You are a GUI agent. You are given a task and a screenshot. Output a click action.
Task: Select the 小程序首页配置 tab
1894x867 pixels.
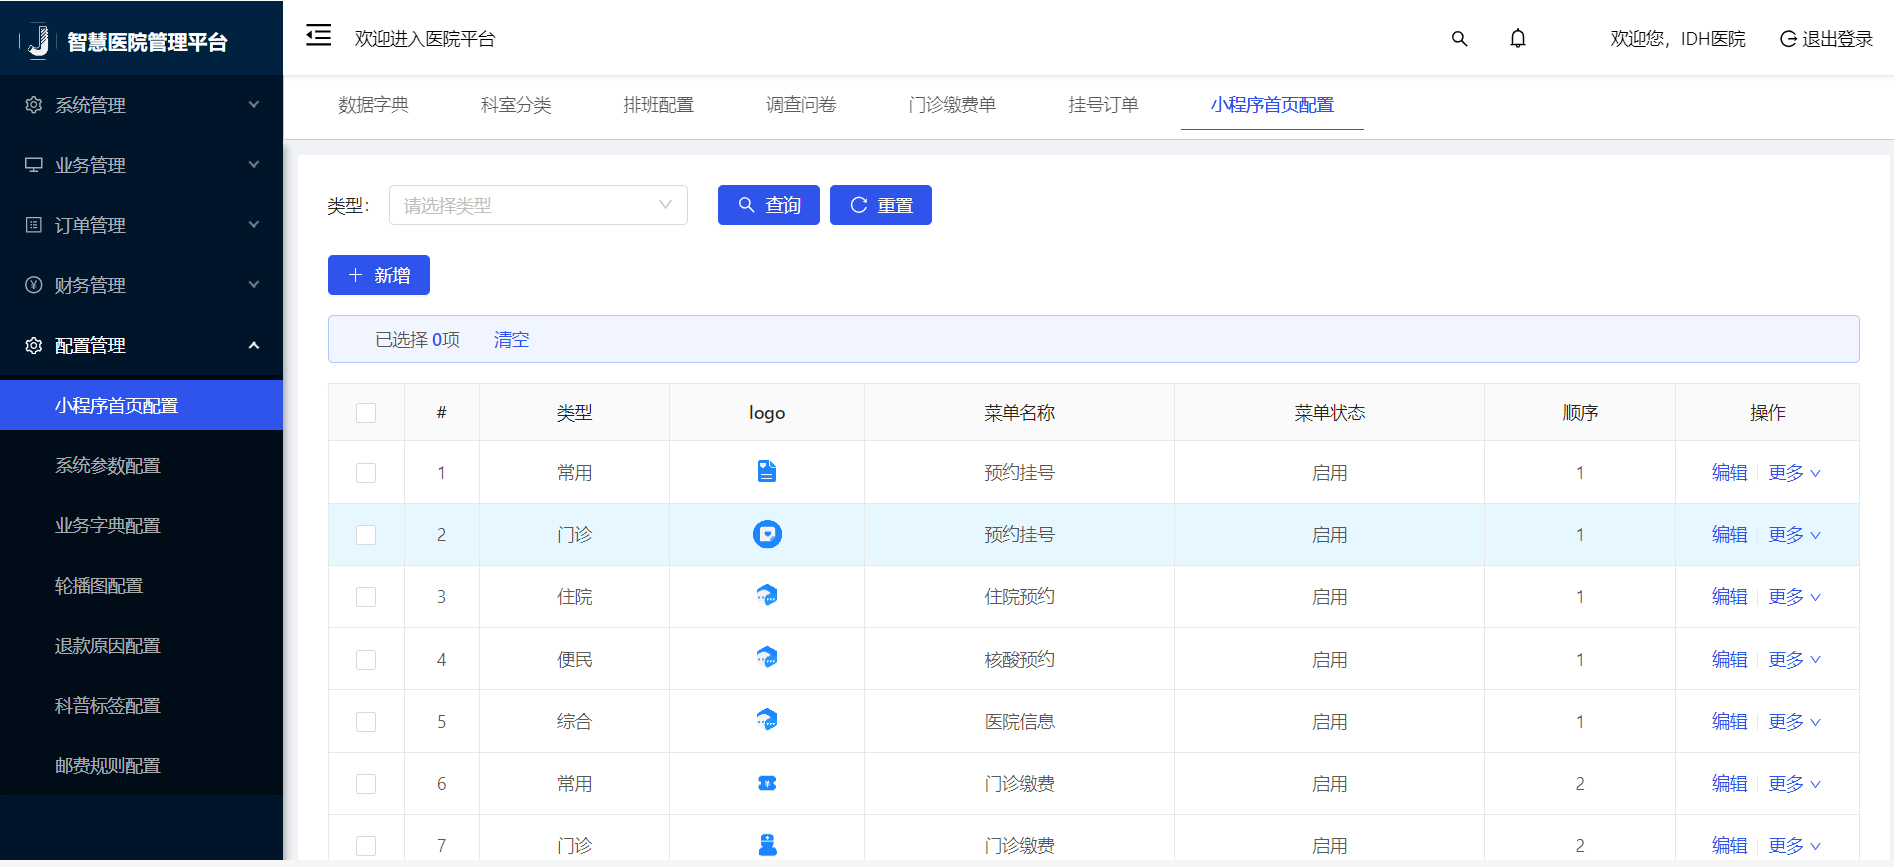(x=1272, y=105)
